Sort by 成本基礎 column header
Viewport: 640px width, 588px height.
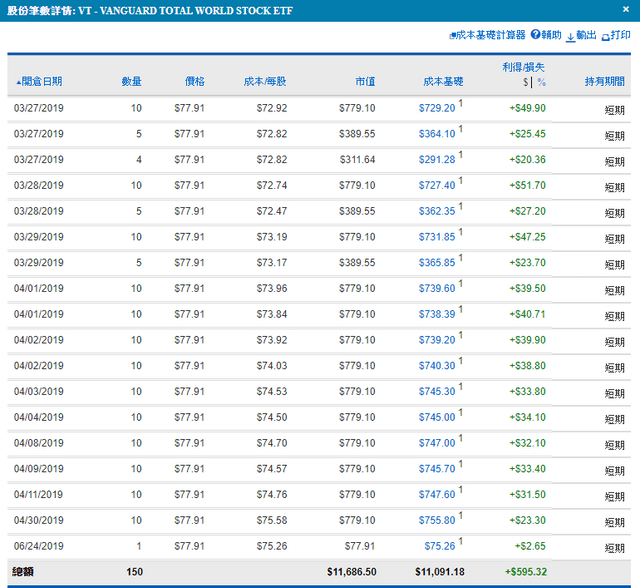click(x=443, y=81)
